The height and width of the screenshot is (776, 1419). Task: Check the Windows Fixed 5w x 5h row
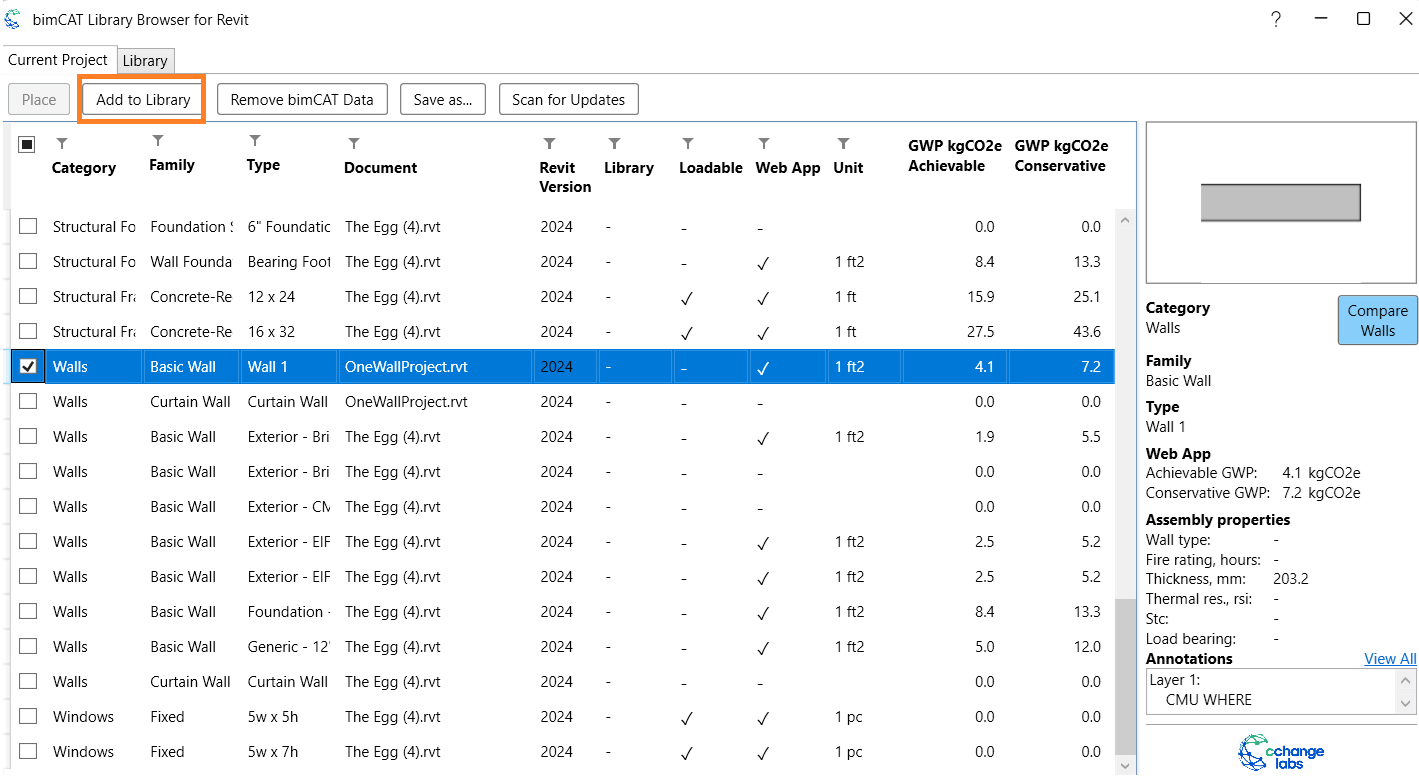point(28,717)
